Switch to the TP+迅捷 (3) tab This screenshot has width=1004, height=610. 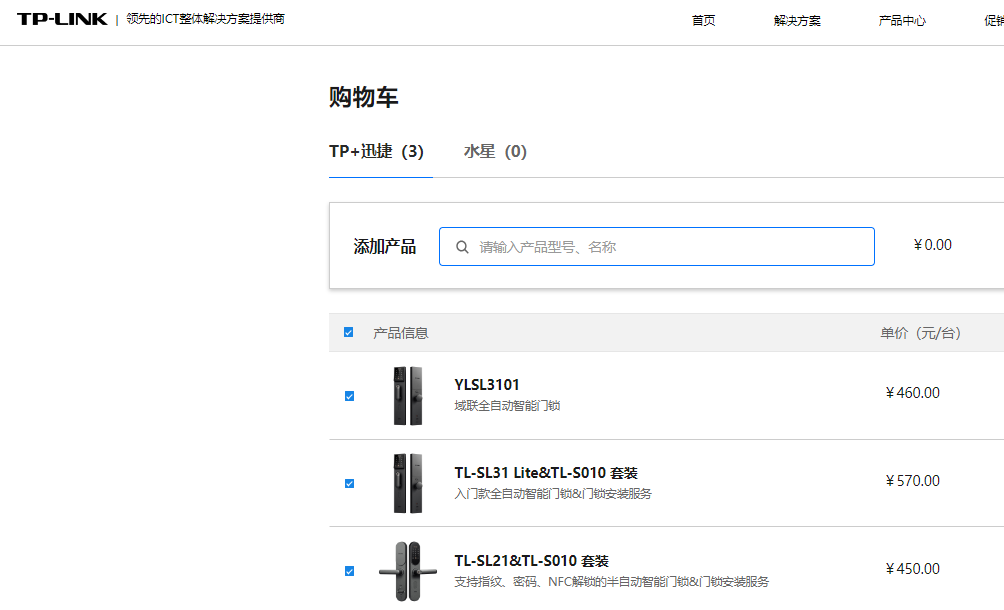click(x=376, y=152)
